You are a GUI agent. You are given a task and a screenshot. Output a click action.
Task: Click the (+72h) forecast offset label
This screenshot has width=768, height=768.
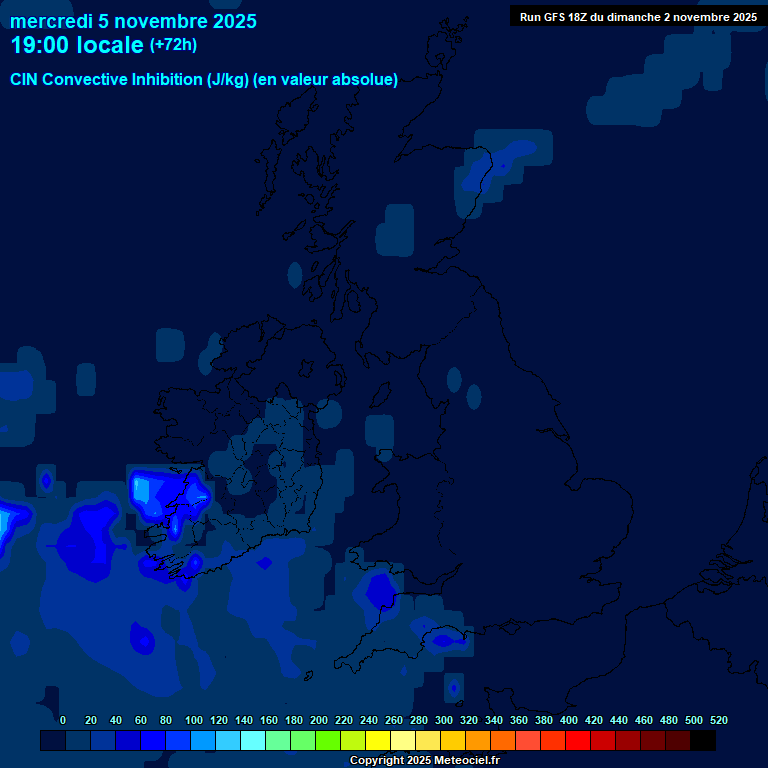[x=173, y=45]
